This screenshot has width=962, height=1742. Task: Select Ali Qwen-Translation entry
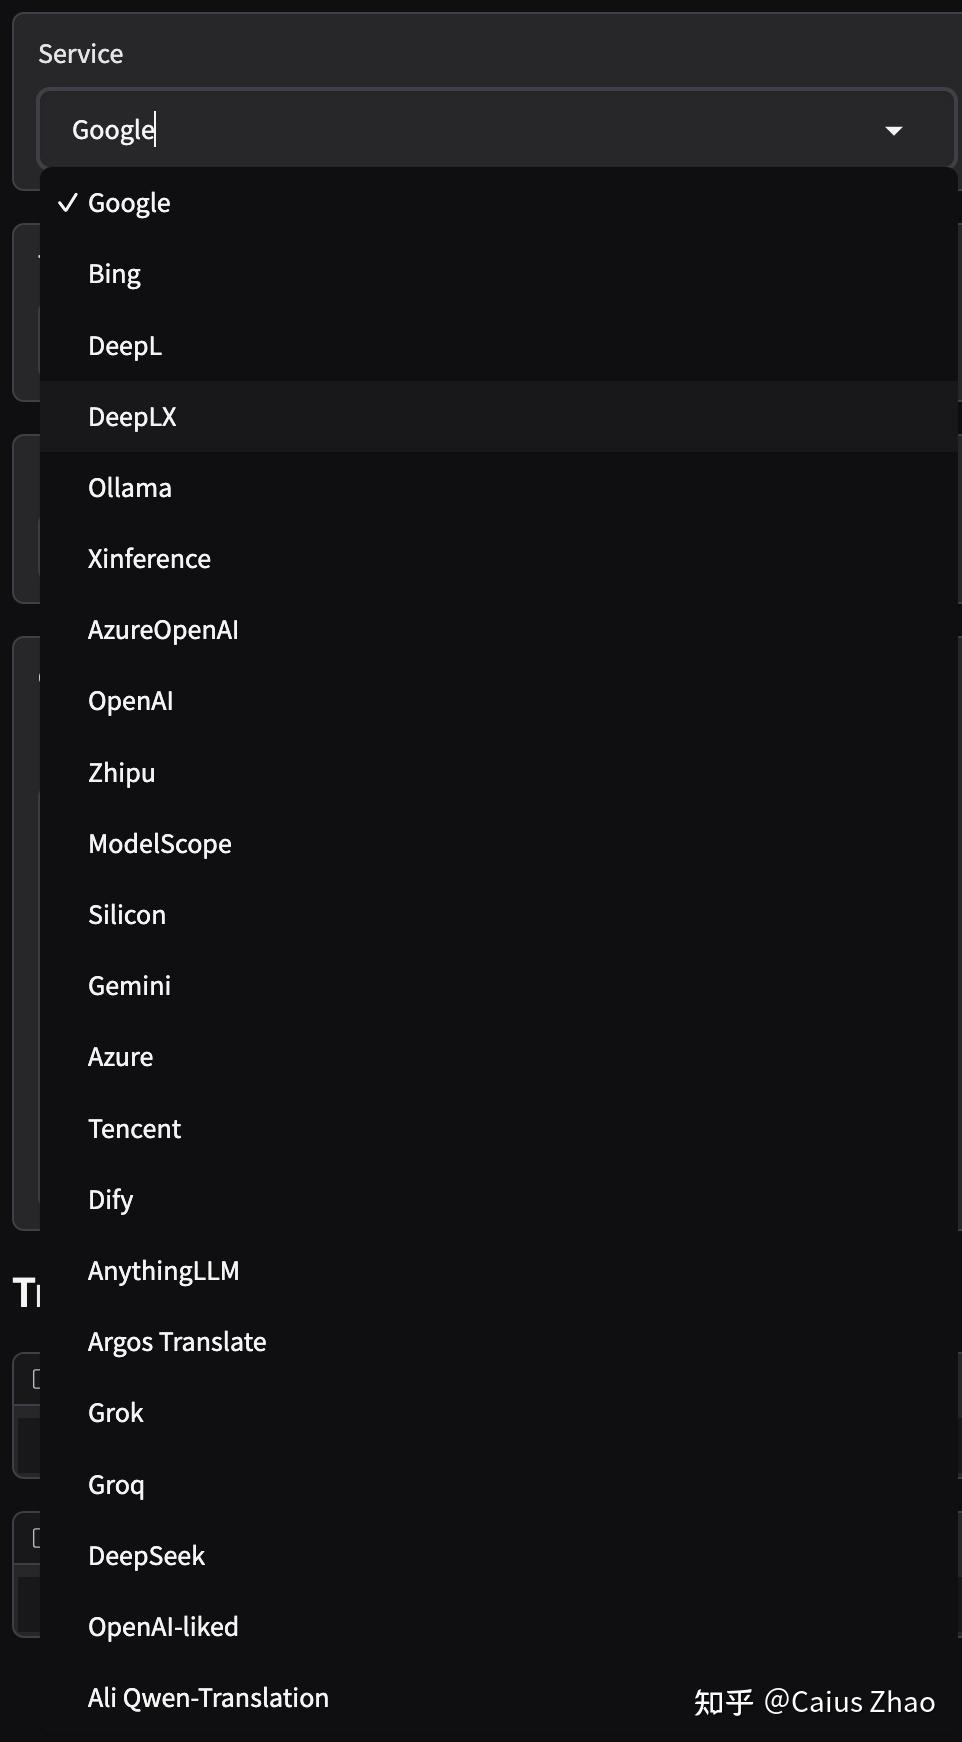(x=208, y=1698)
